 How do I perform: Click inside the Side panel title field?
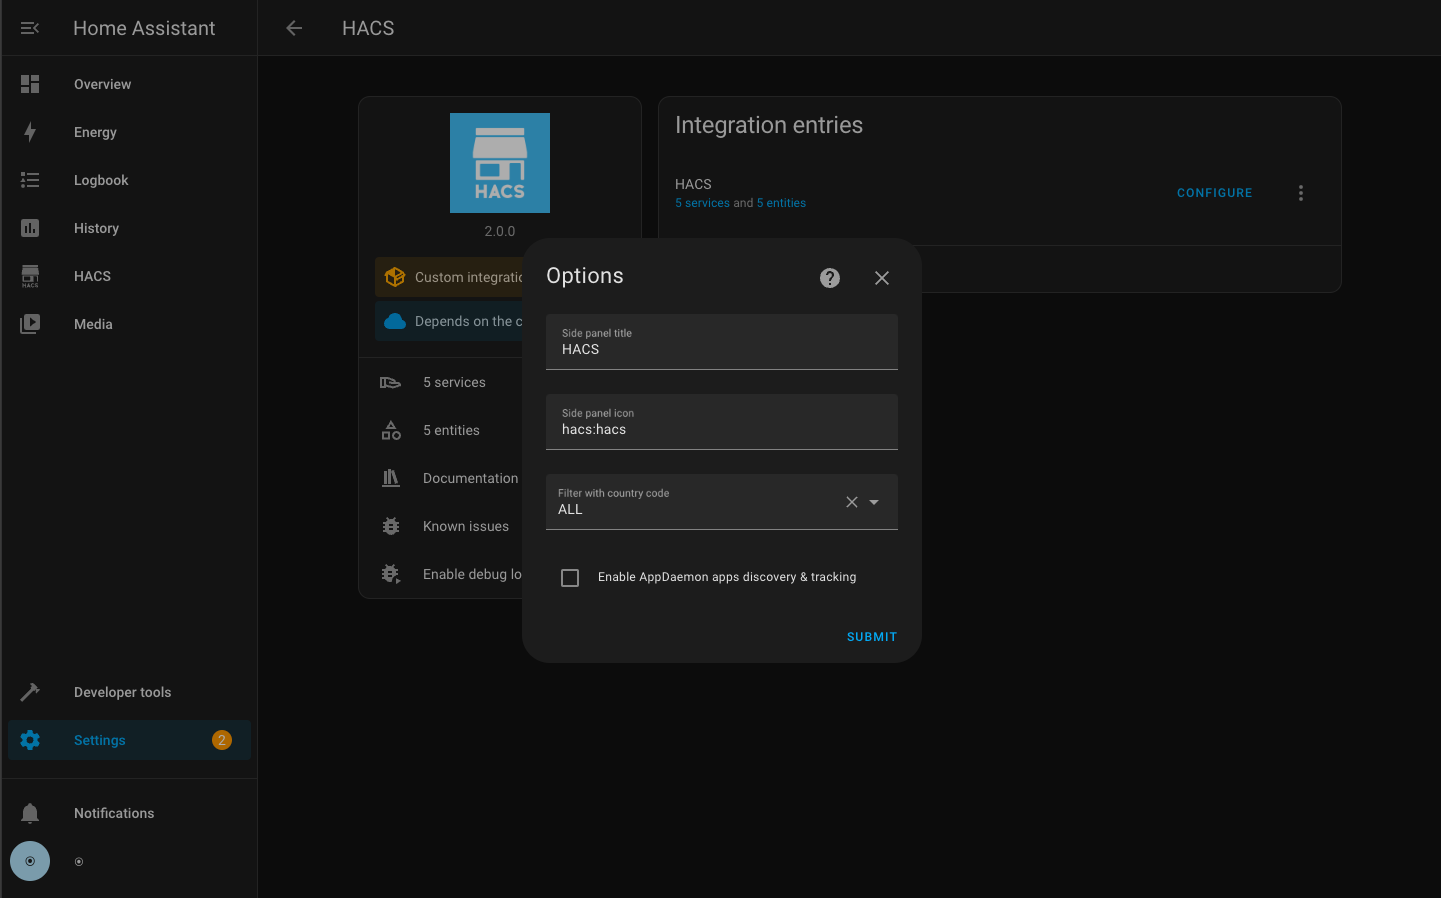click(x=721, y=349)
